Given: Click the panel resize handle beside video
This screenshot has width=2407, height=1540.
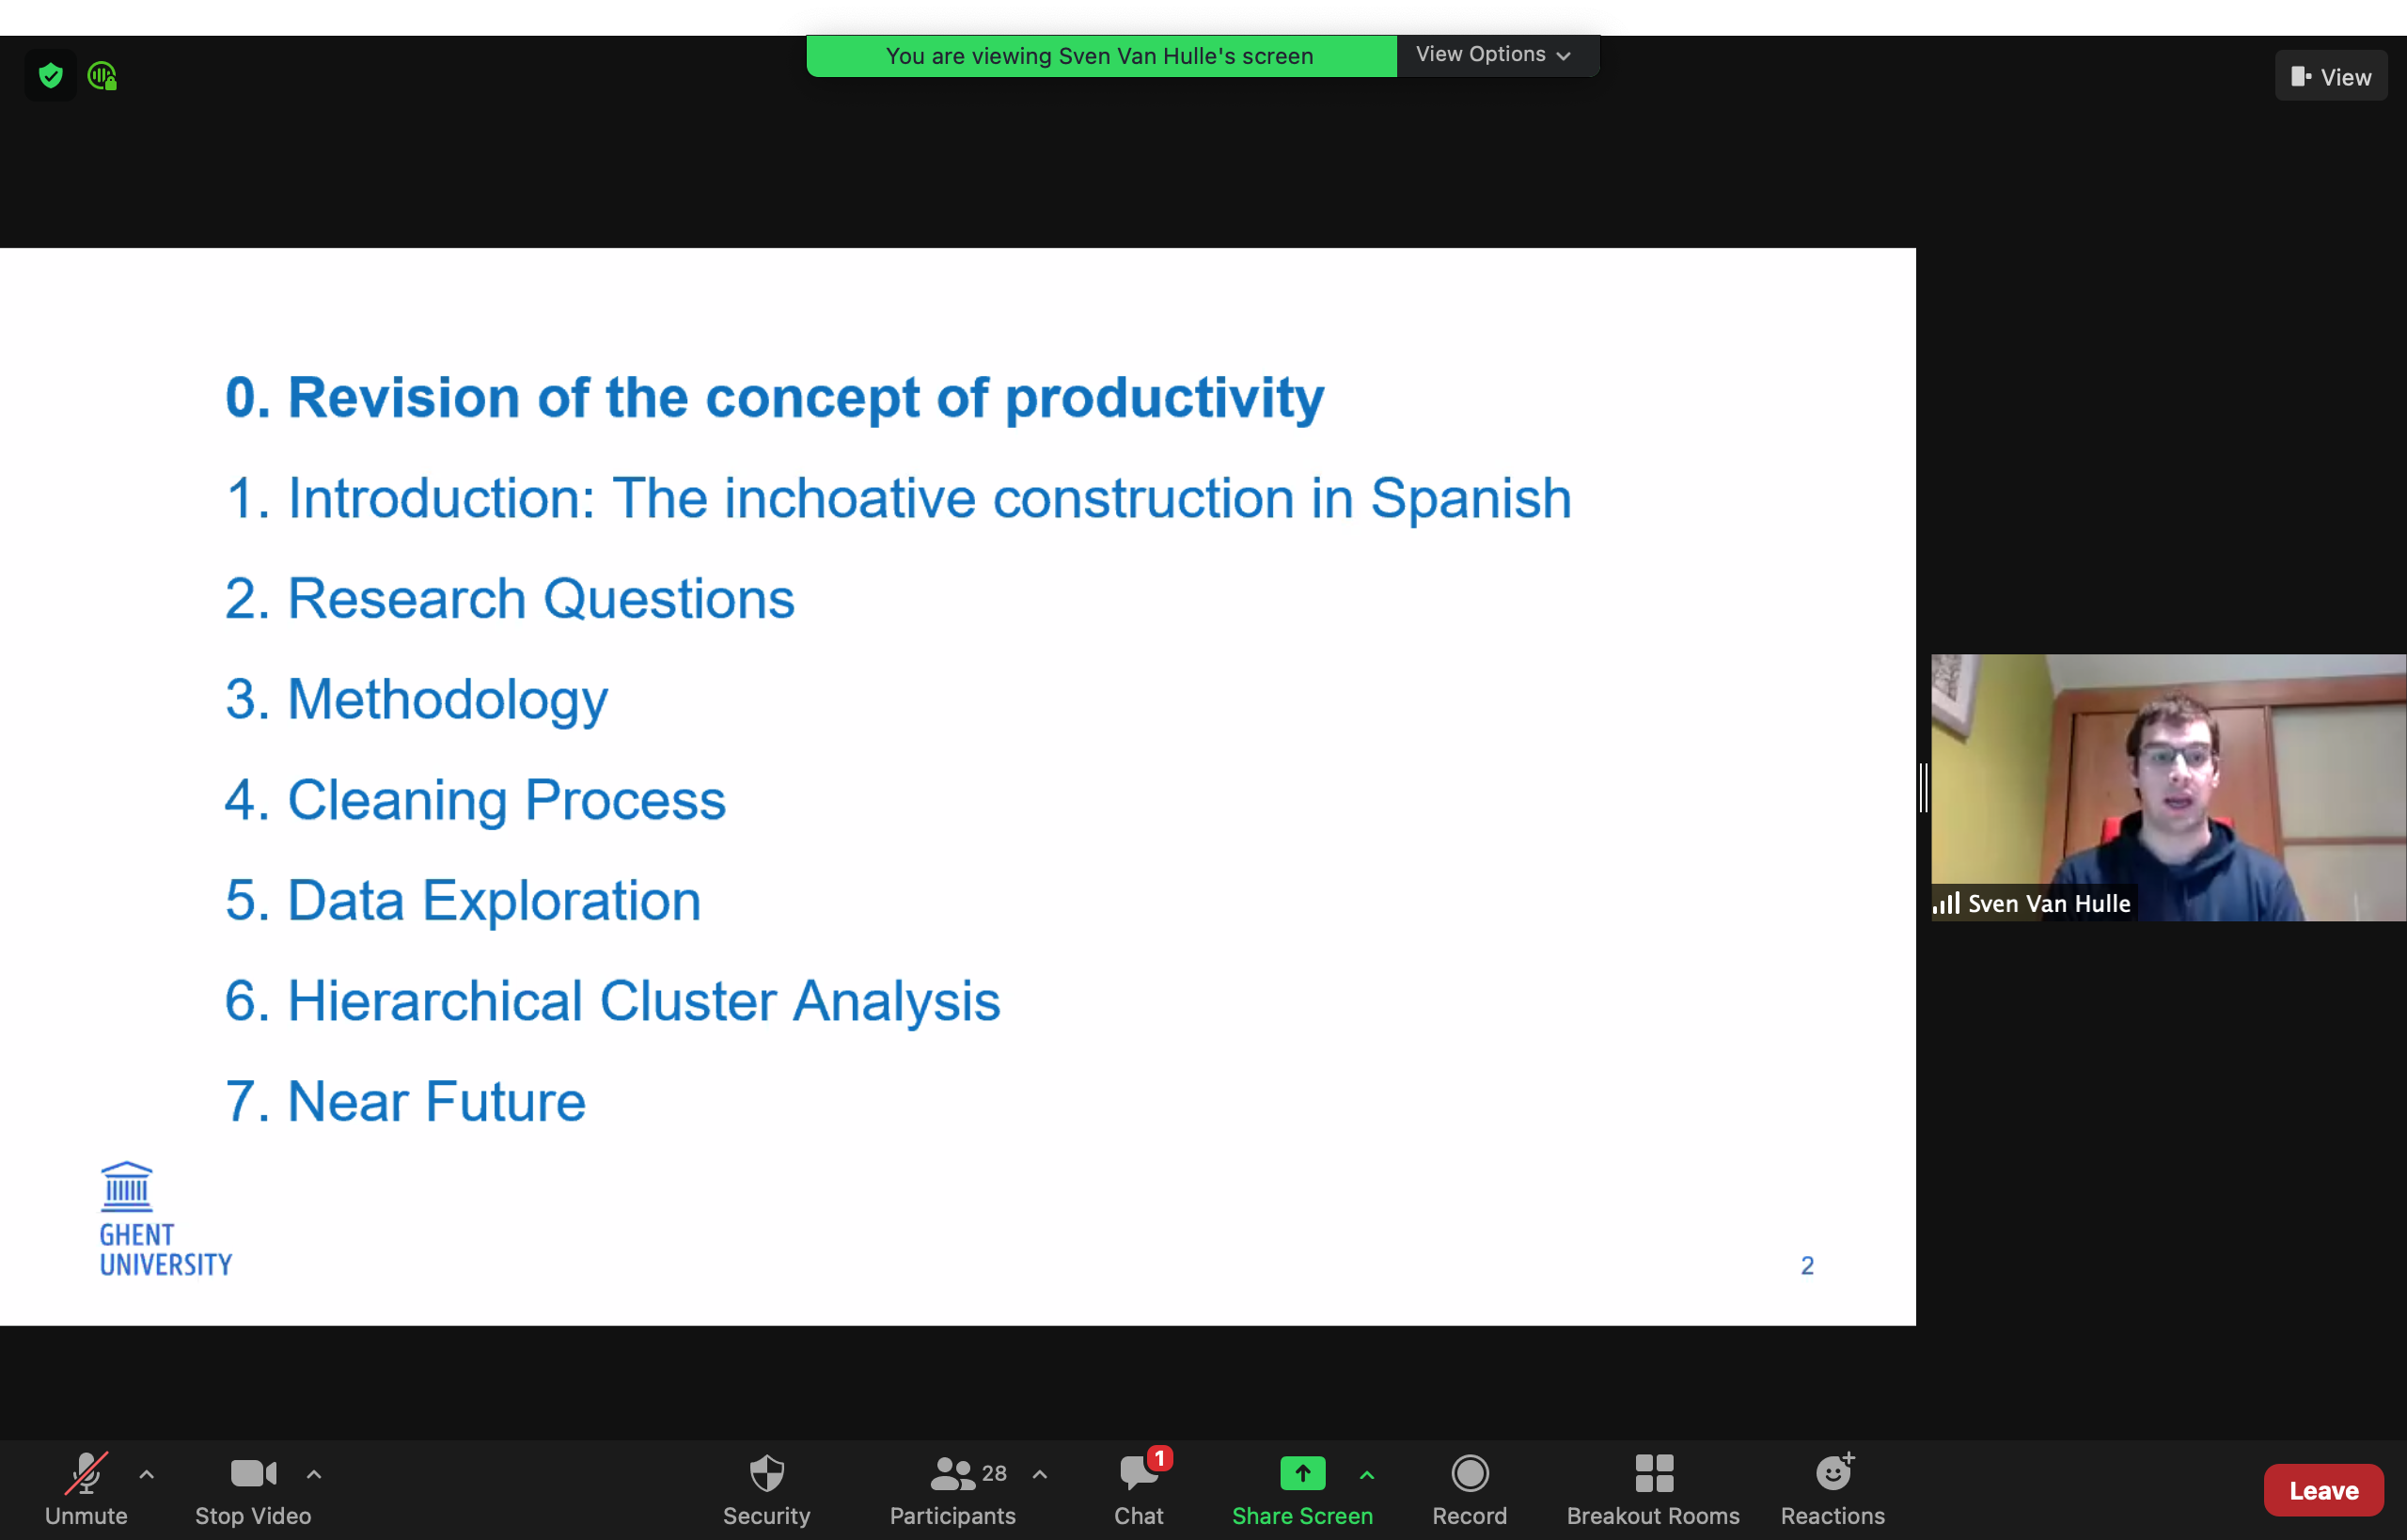Looking at the screenshot, I should (1923, 787).
